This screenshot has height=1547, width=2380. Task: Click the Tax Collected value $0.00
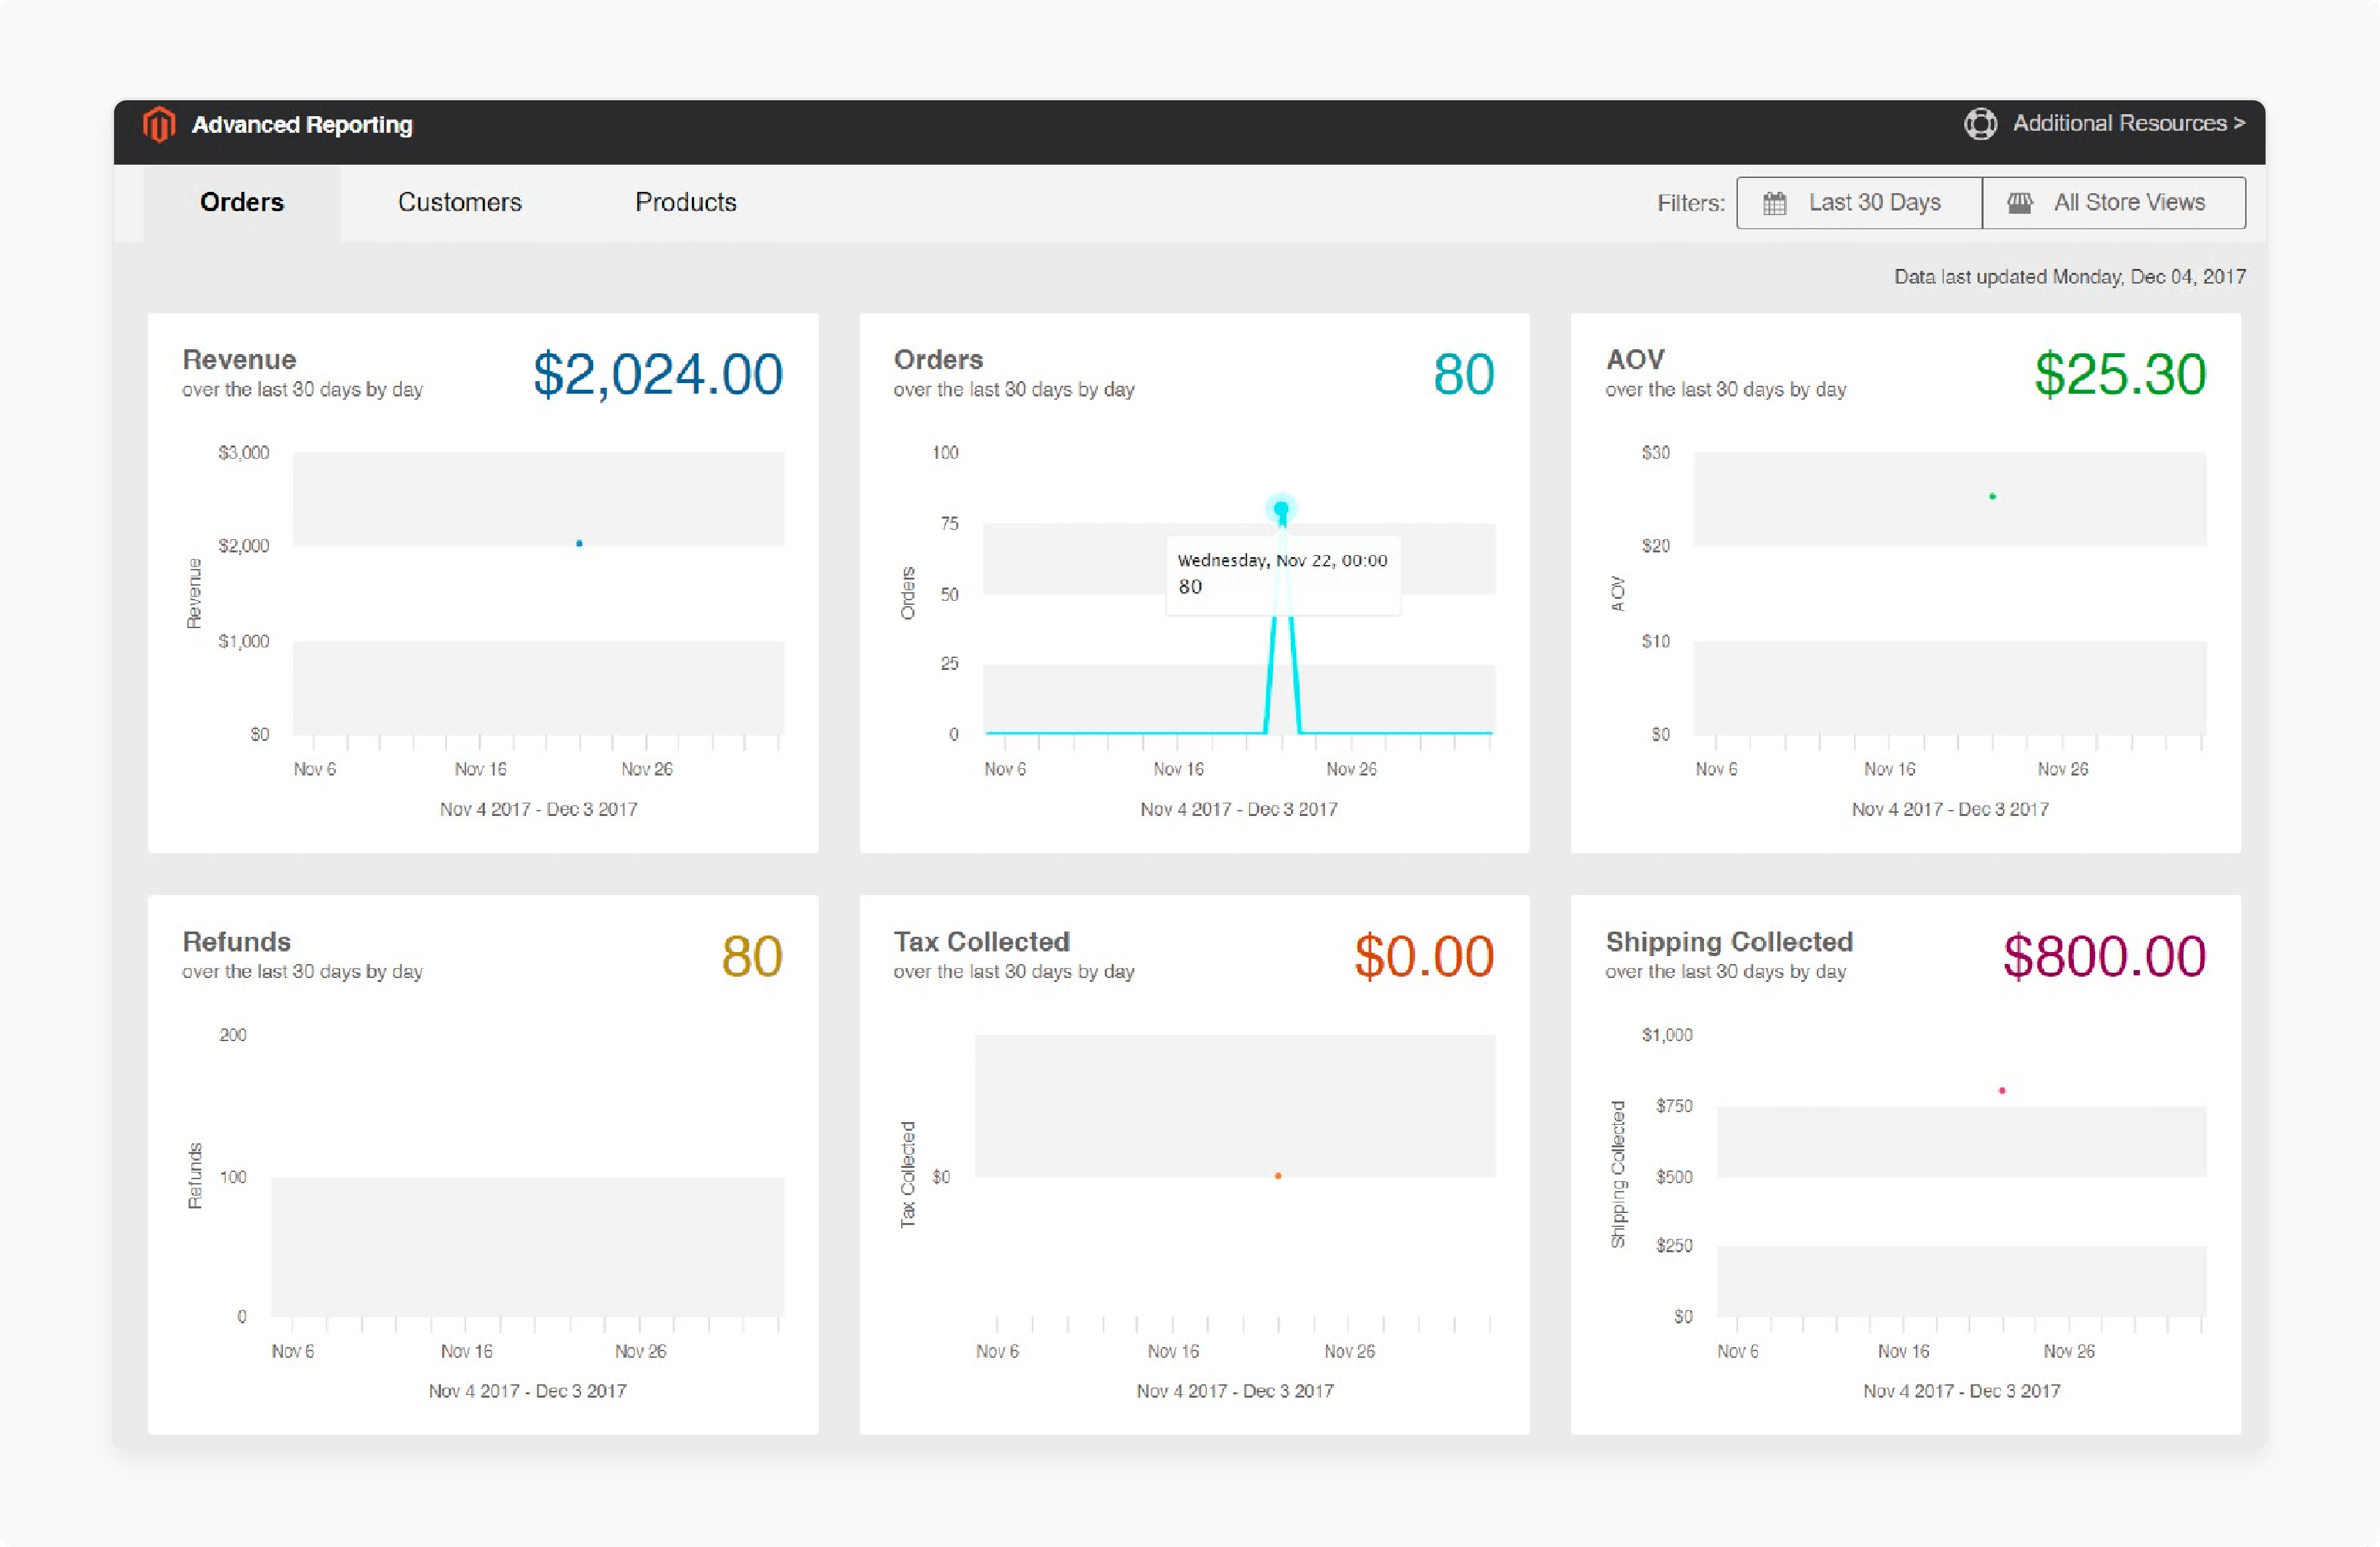pos(1424,956)
